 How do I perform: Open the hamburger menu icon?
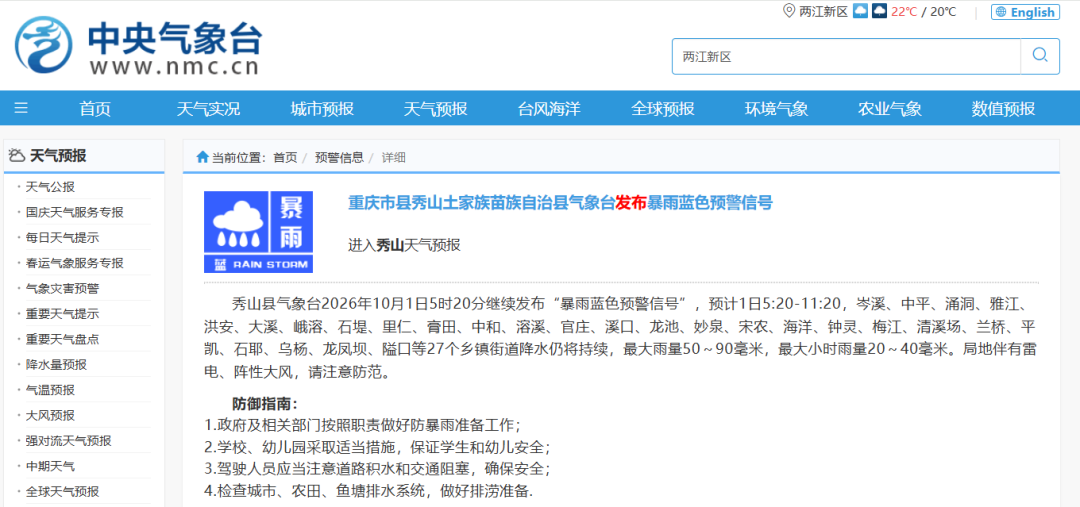[21, 108]
